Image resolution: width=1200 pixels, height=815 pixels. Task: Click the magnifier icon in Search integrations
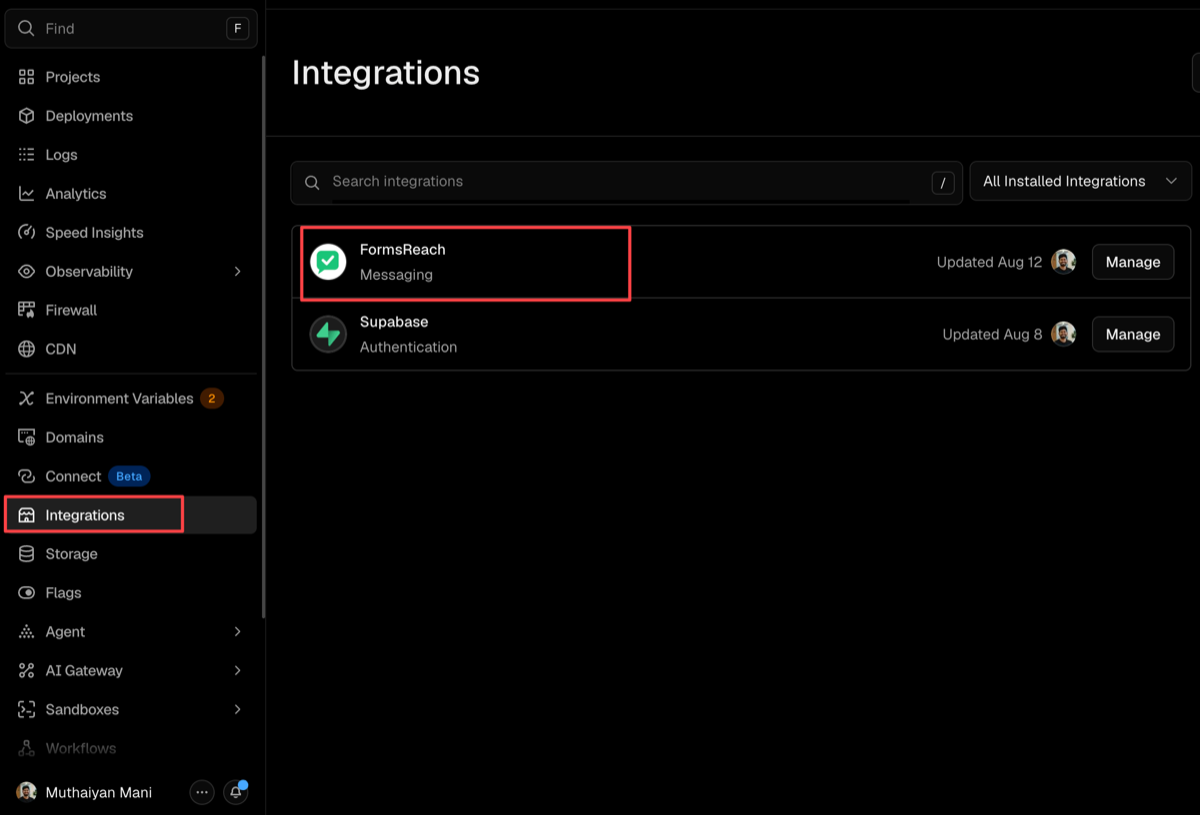(x=312, y=182)
